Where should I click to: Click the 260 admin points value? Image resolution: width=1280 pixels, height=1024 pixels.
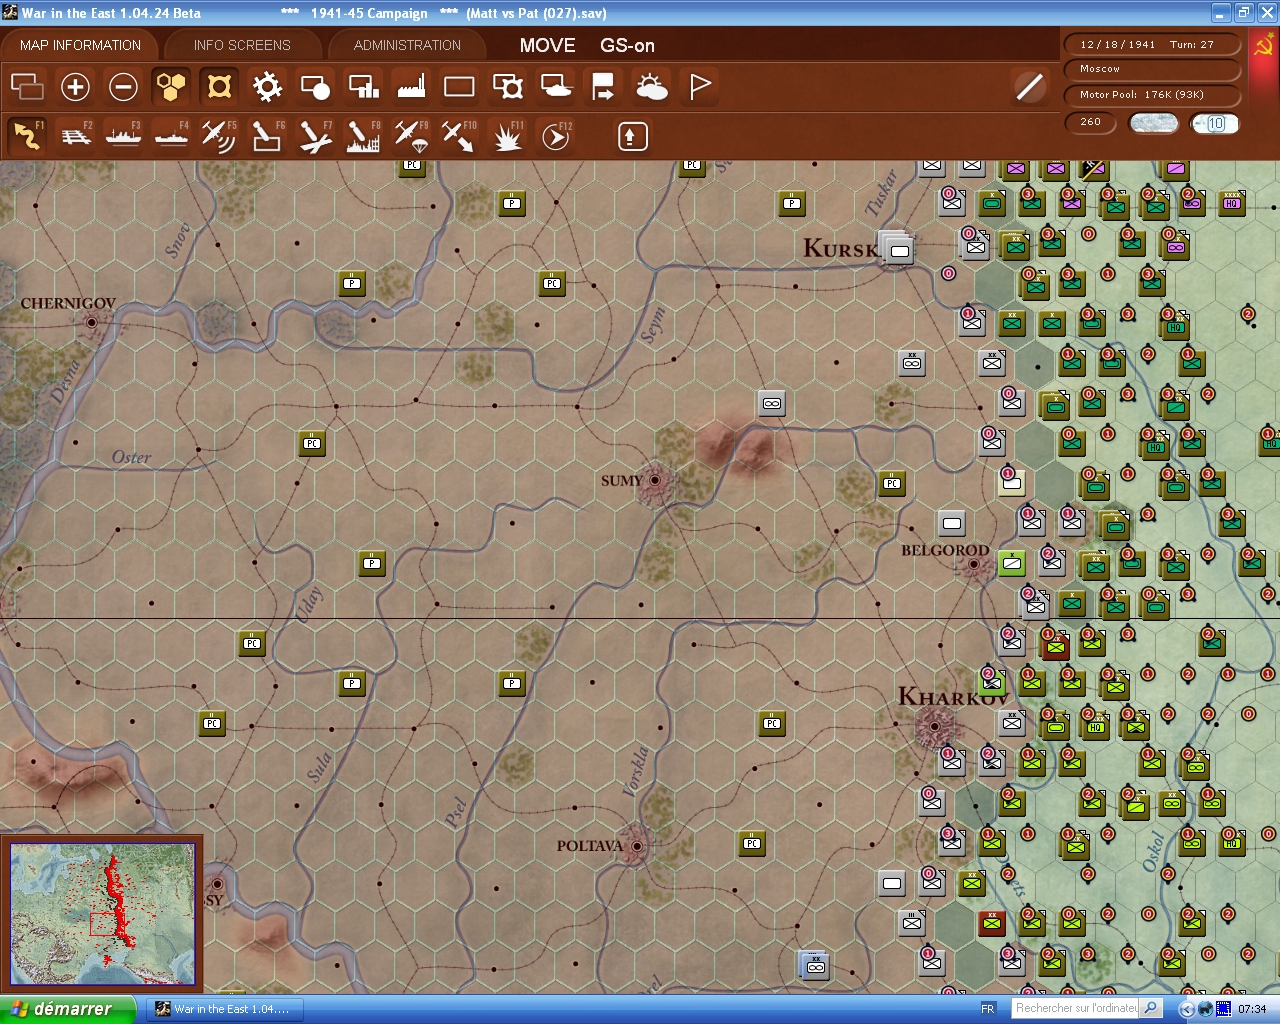pos(1091,122)
